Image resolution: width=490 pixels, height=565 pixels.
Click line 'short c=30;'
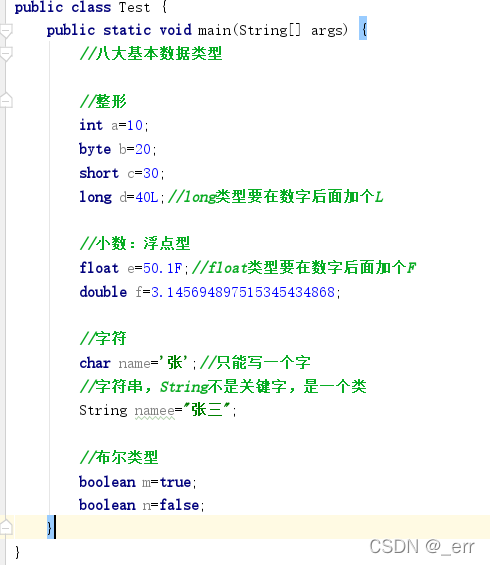(x=122, y=173)
